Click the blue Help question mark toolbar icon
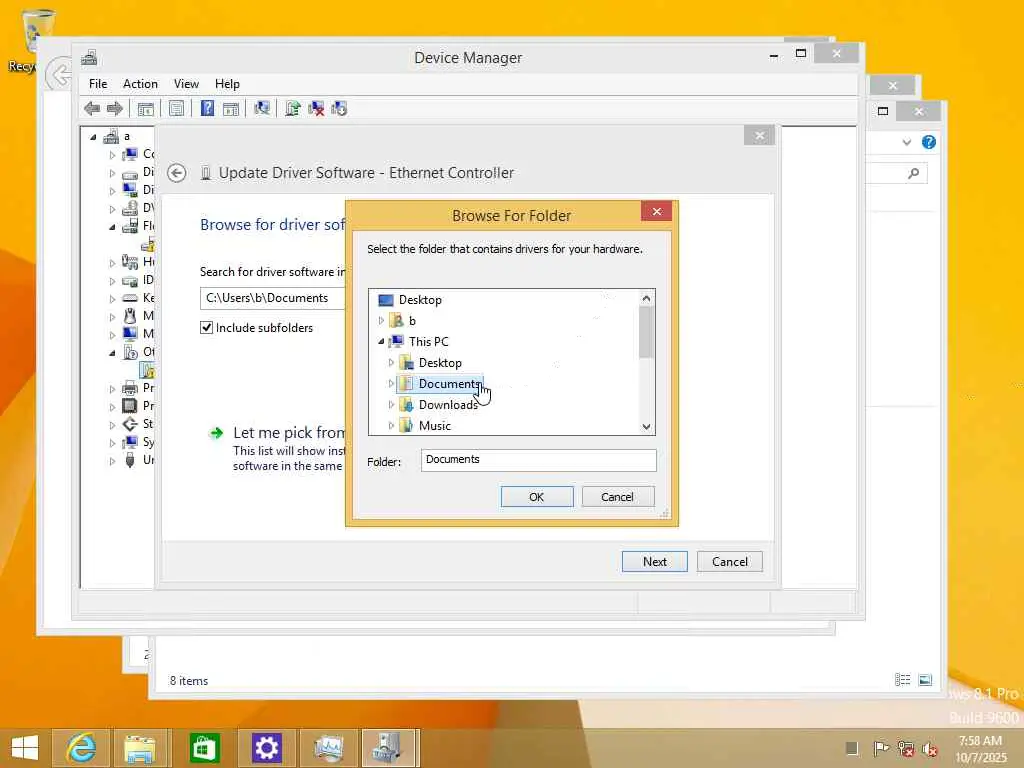The height and width of the screenshot is (768, 1024). [207, 108]
